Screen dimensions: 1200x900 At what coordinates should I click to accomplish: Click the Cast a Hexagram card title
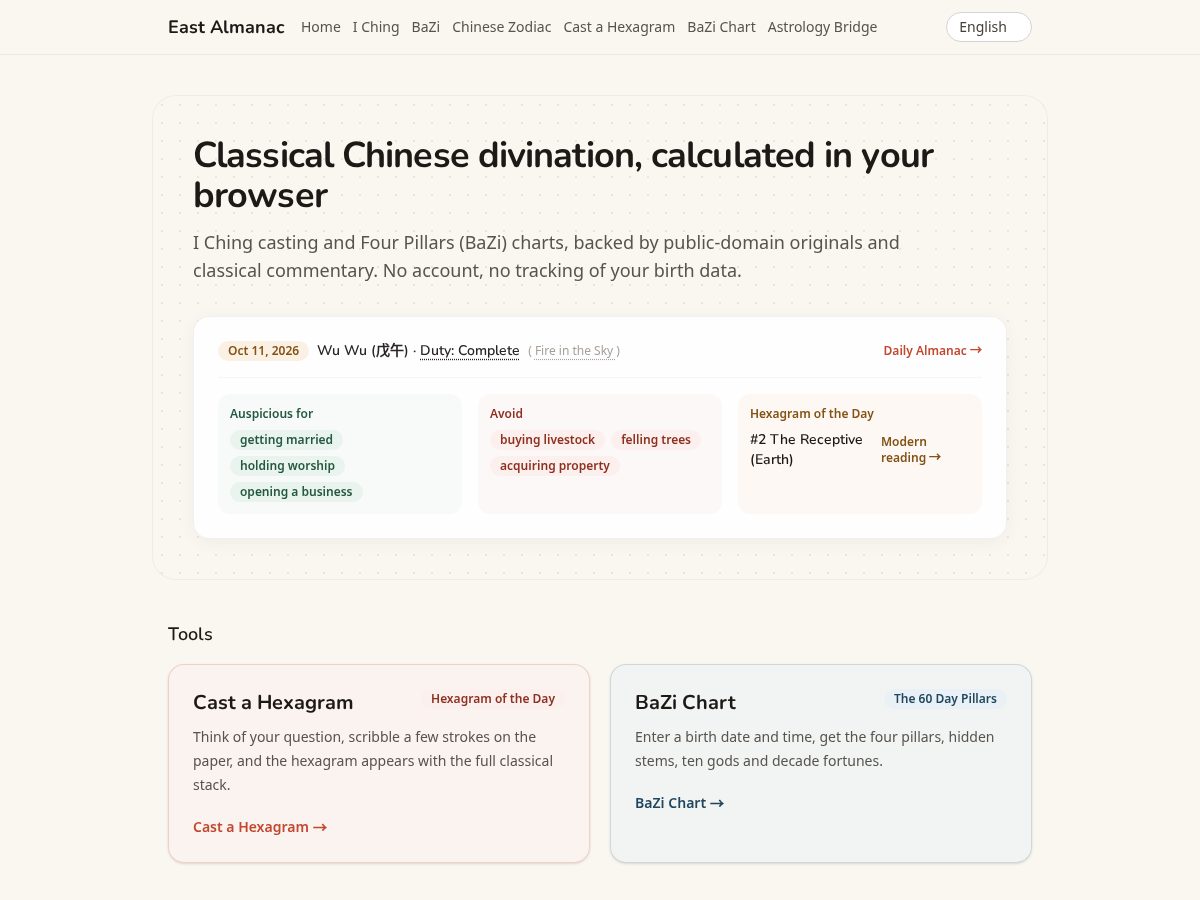pyautogui.click(x=273, y=702)
